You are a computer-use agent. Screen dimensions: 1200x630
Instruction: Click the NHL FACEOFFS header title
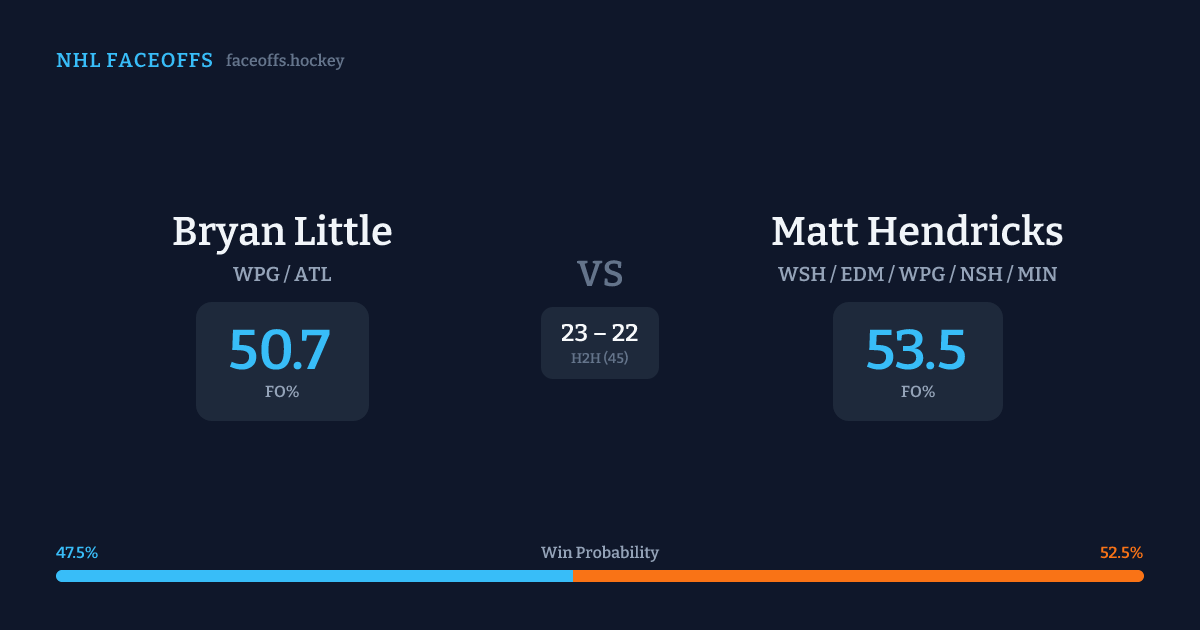[x=134, y=61]
